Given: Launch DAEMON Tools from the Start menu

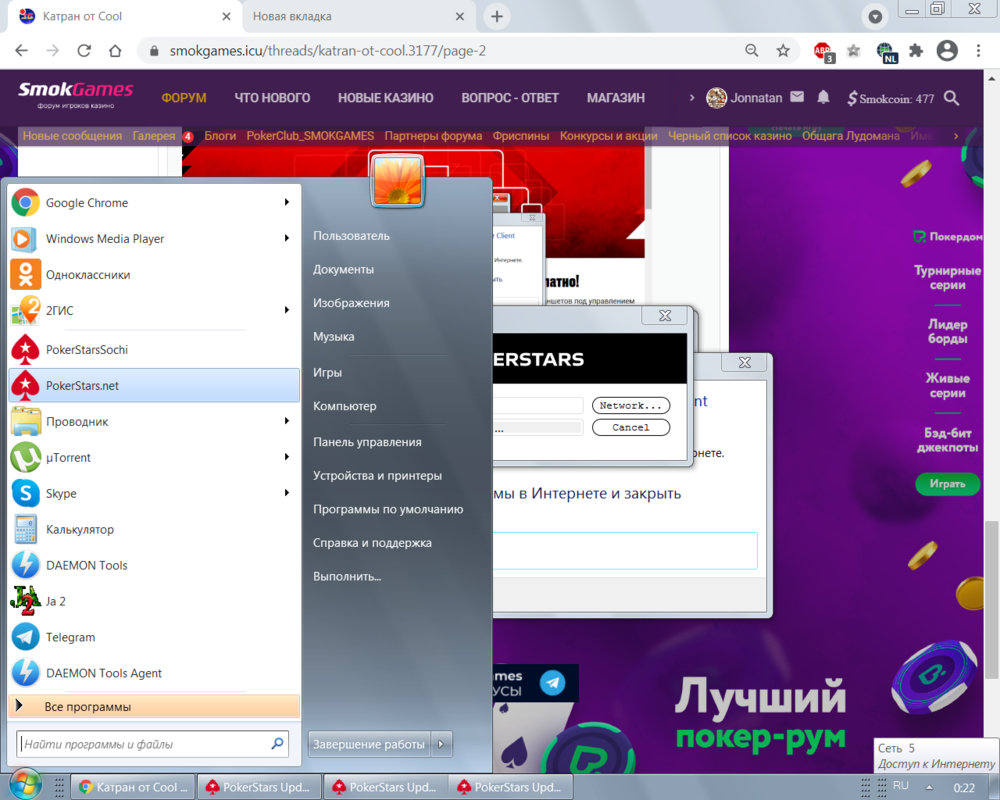Looking at the screenshot, I should point(154,565).
